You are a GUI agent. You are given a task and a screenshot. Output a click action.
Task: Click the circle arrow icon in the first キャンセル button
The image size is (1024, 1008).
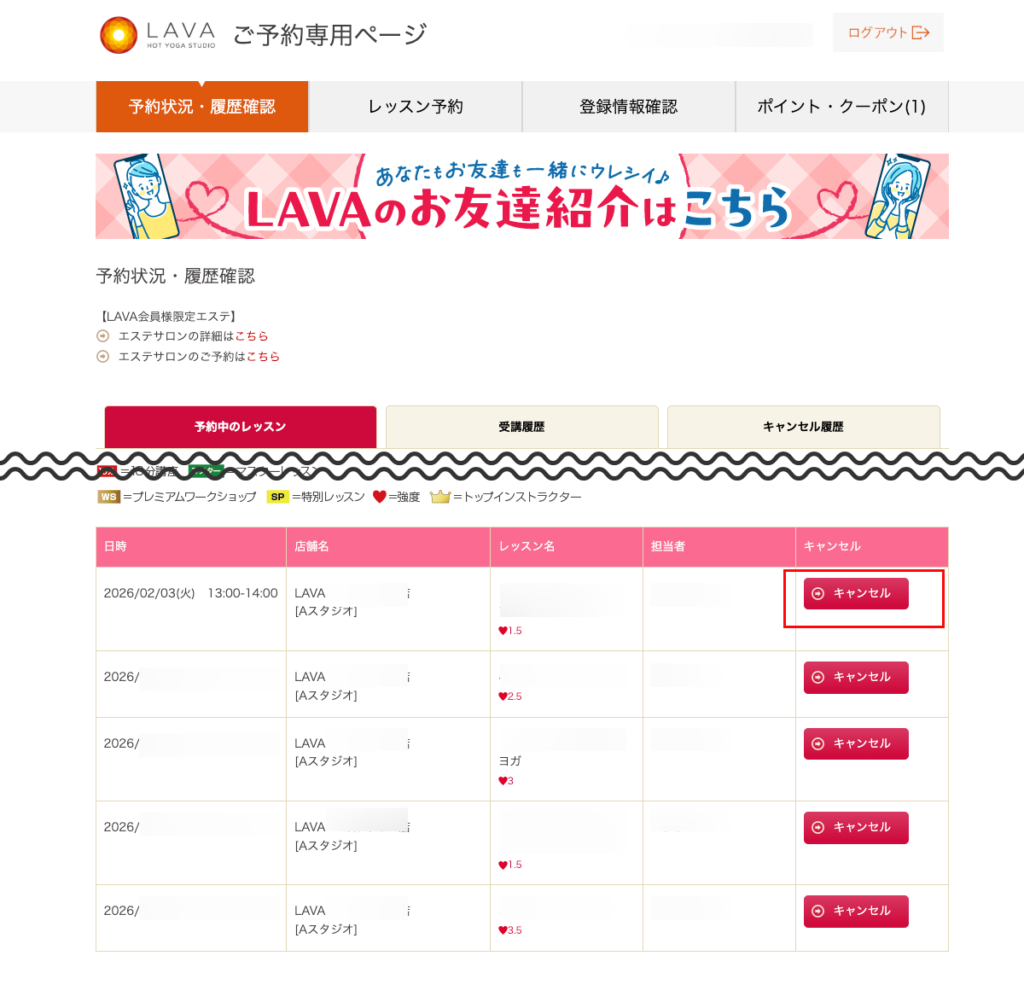coord(818,593)
